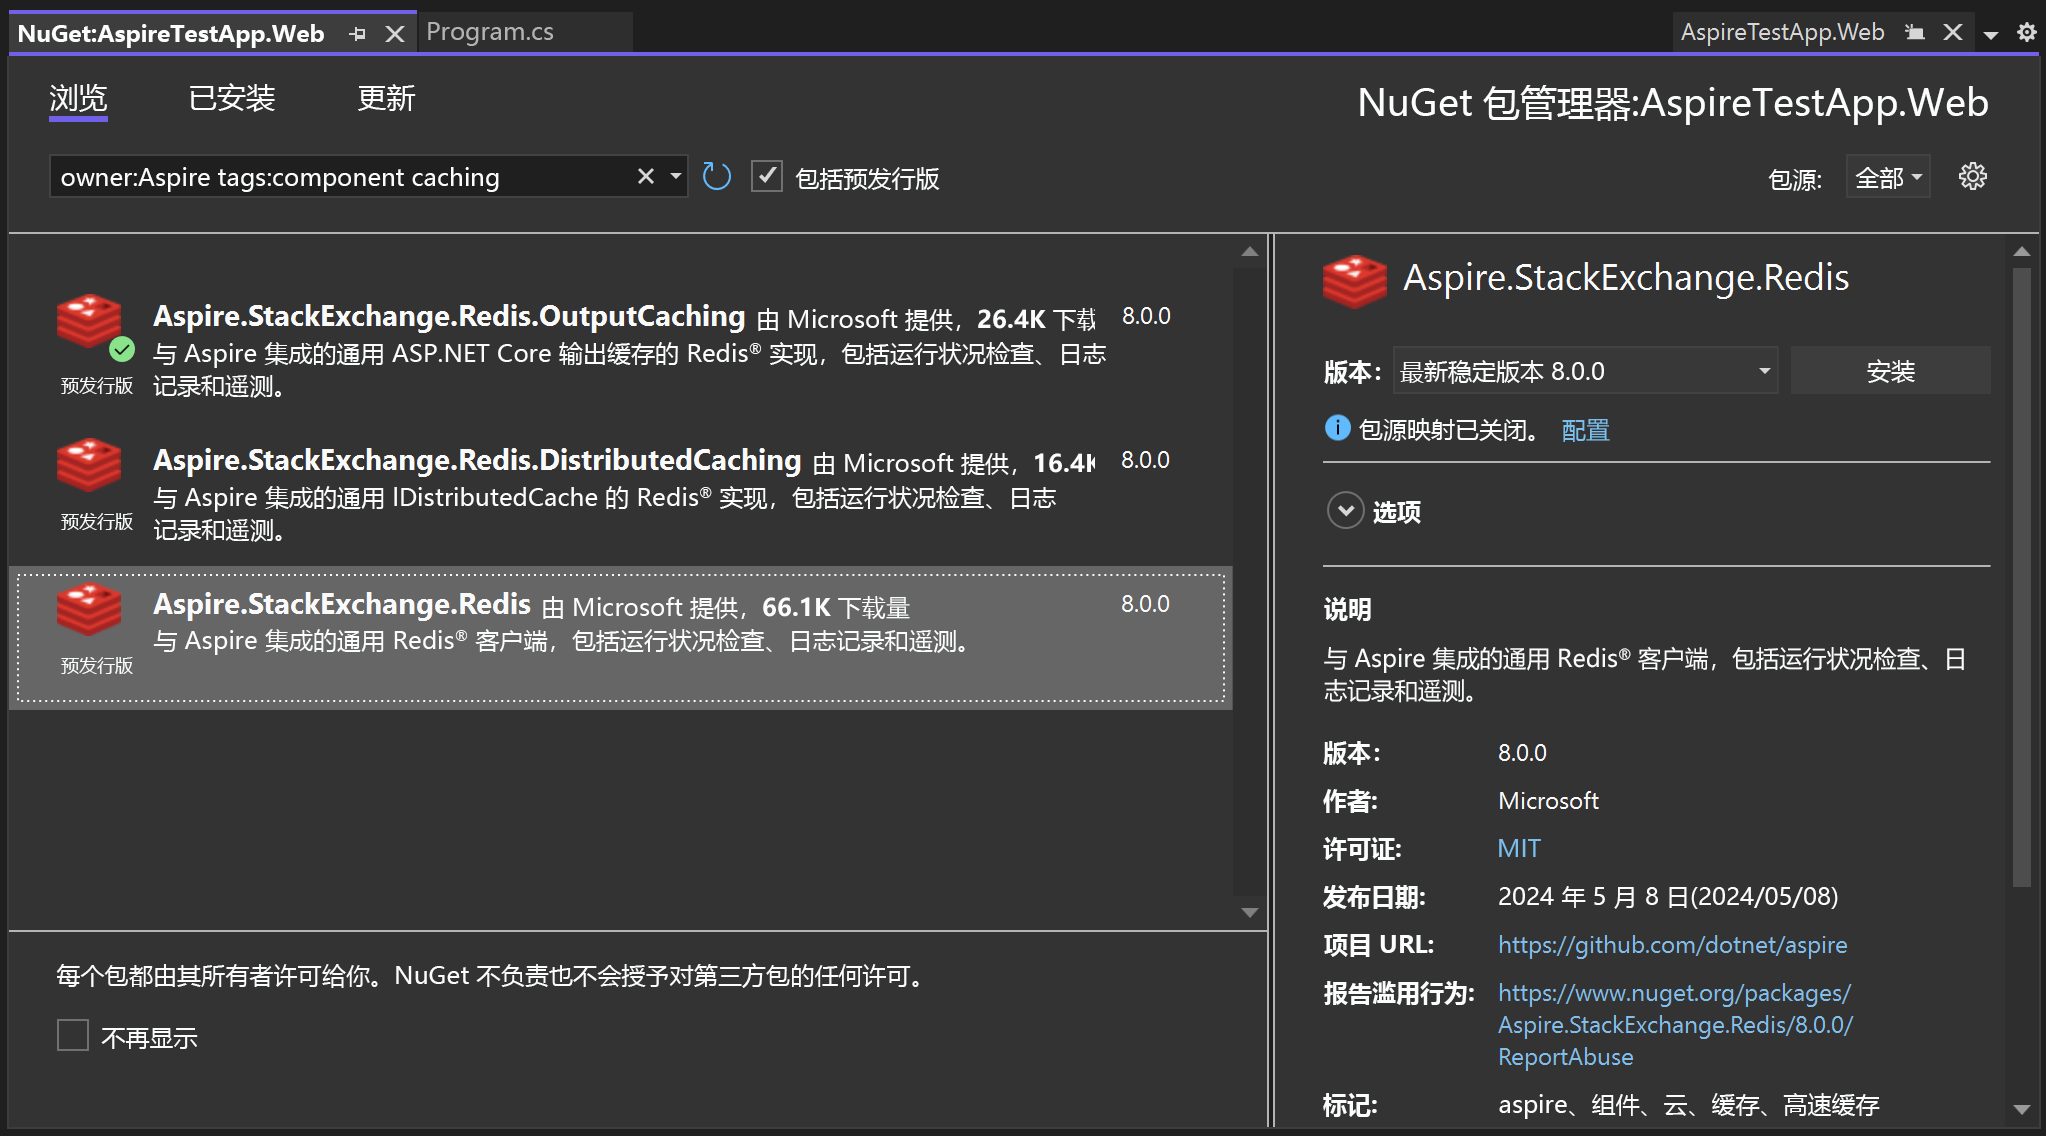The width and height of the screenshot is (2046, 1136).
Task: Expand the 选项 section
Action: (1345, 510)
